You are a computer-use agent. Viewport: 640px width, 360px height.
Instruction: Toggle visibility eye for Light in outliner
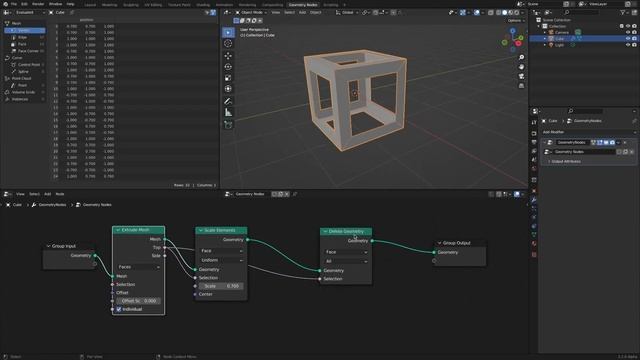pos(628,45)
